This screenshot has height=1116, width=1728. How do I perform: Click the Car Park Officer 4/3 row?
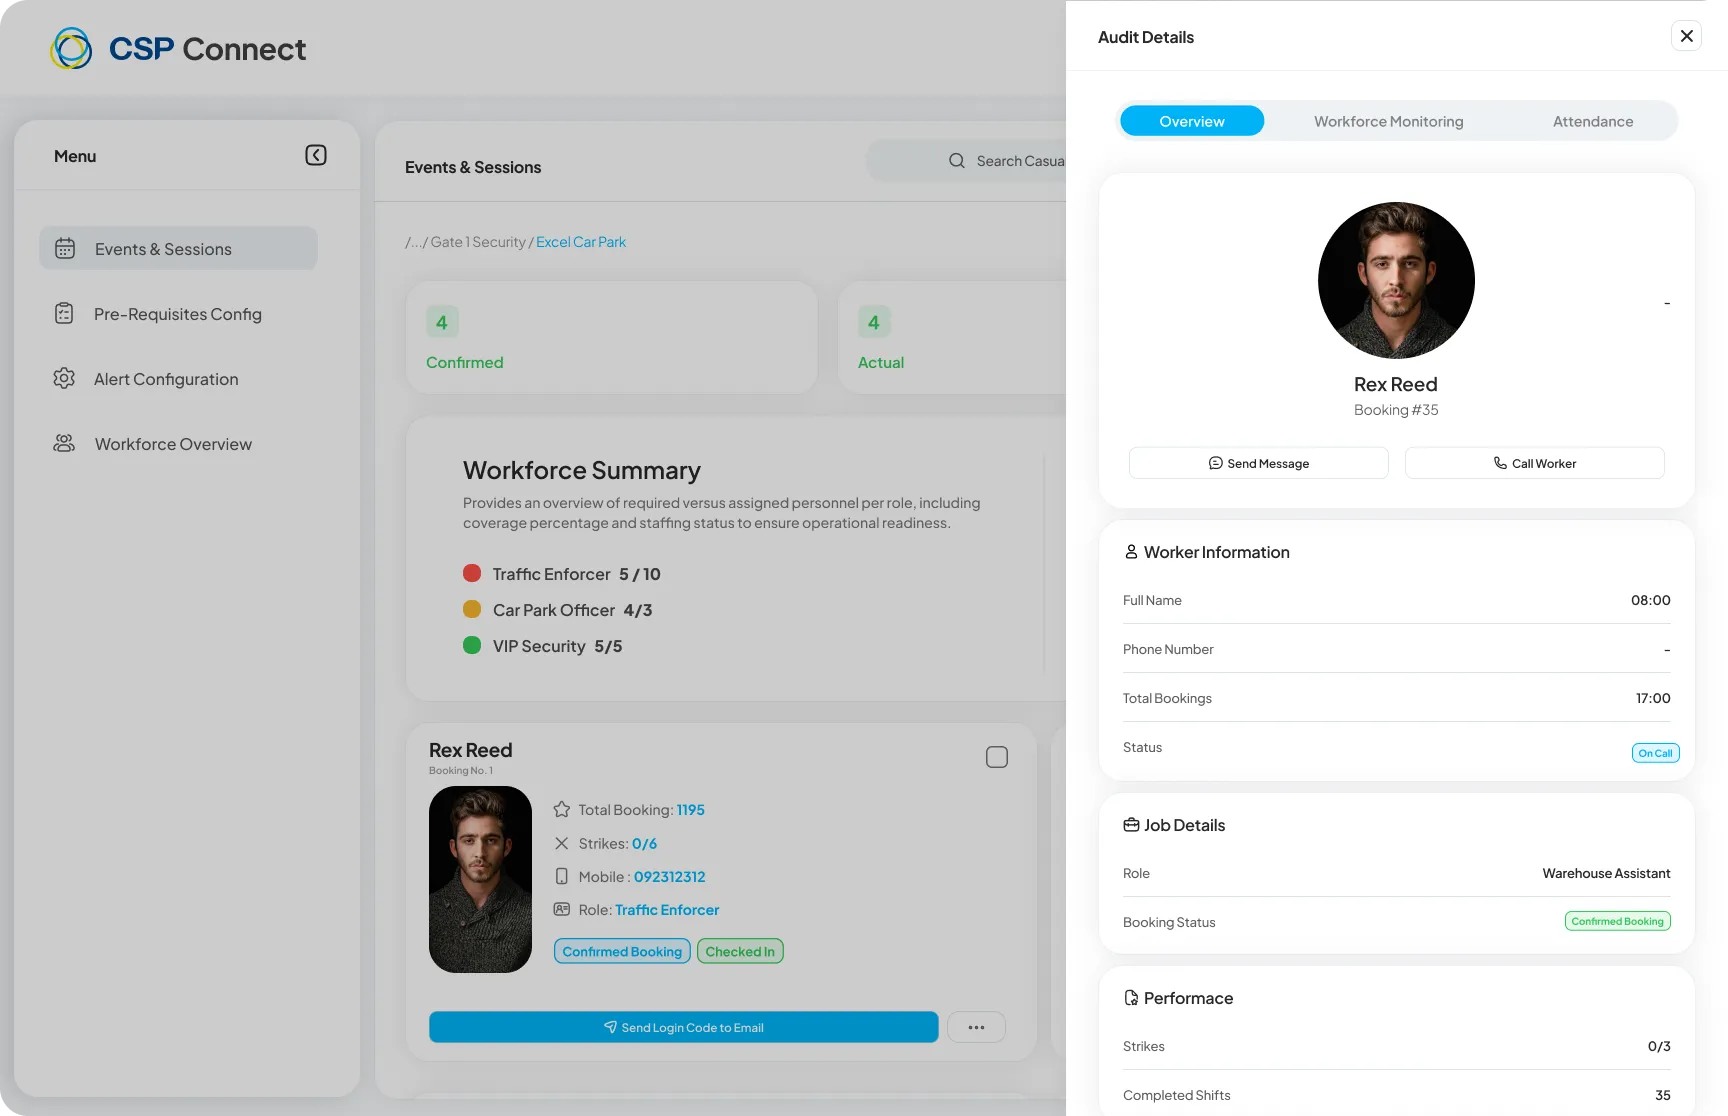click(x=558, y=609)
